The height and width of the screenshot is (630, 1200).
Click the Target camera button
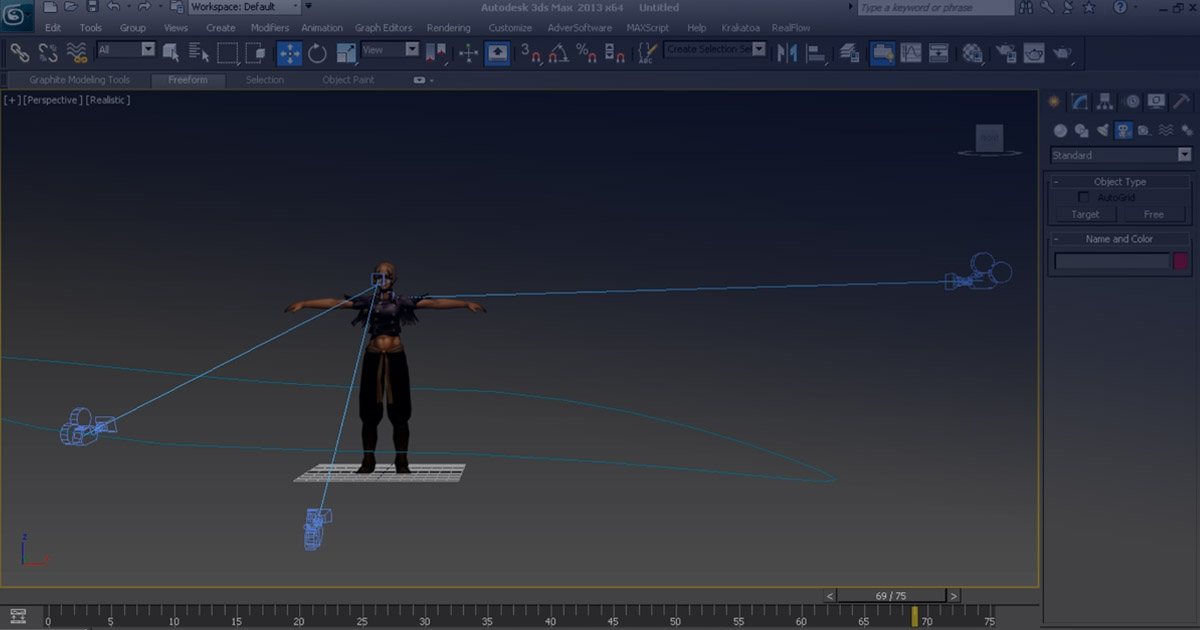1085,214
